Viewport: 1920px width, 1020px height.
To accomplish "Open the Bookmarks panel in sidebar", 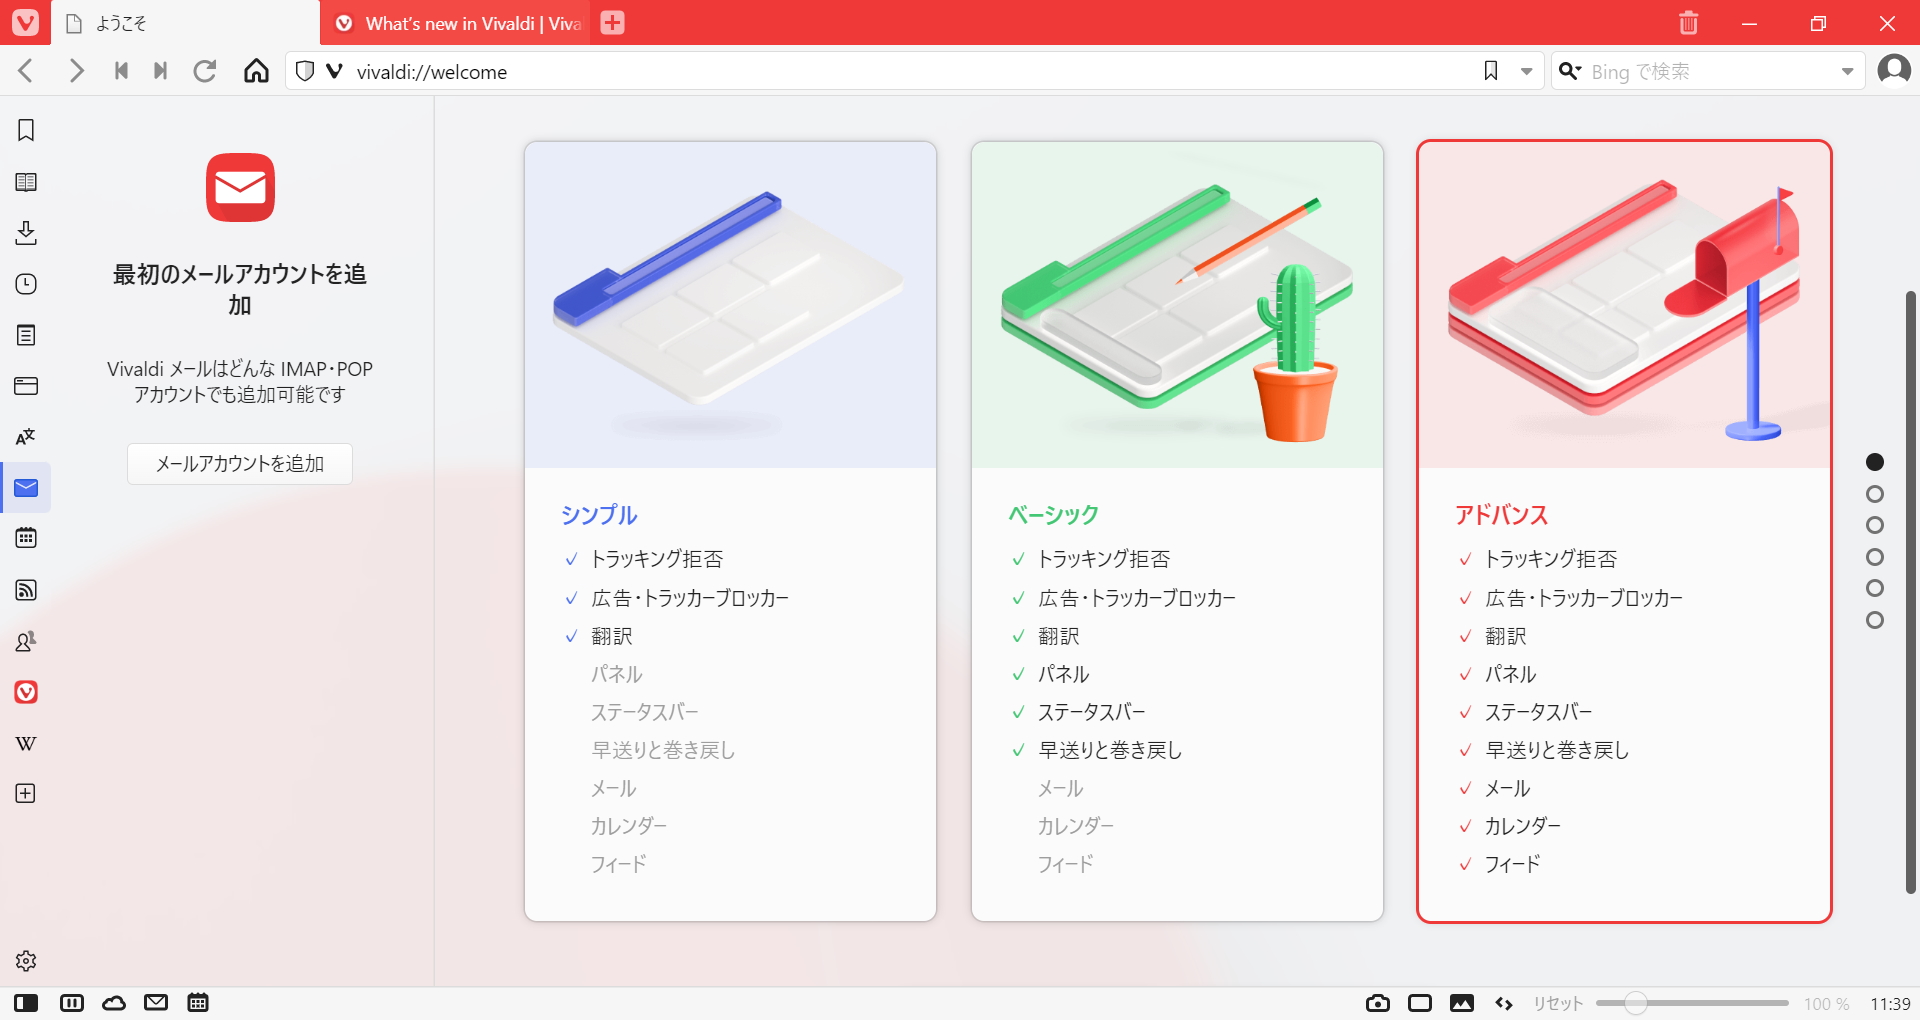I will 26,130.
